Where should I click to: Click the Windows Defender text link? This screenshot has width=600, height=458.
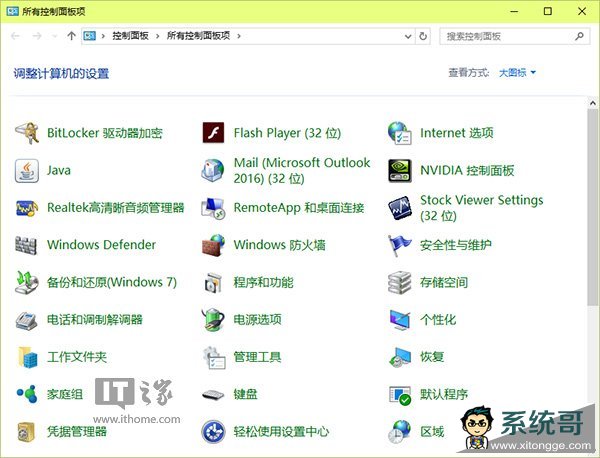tap(101, 244)
